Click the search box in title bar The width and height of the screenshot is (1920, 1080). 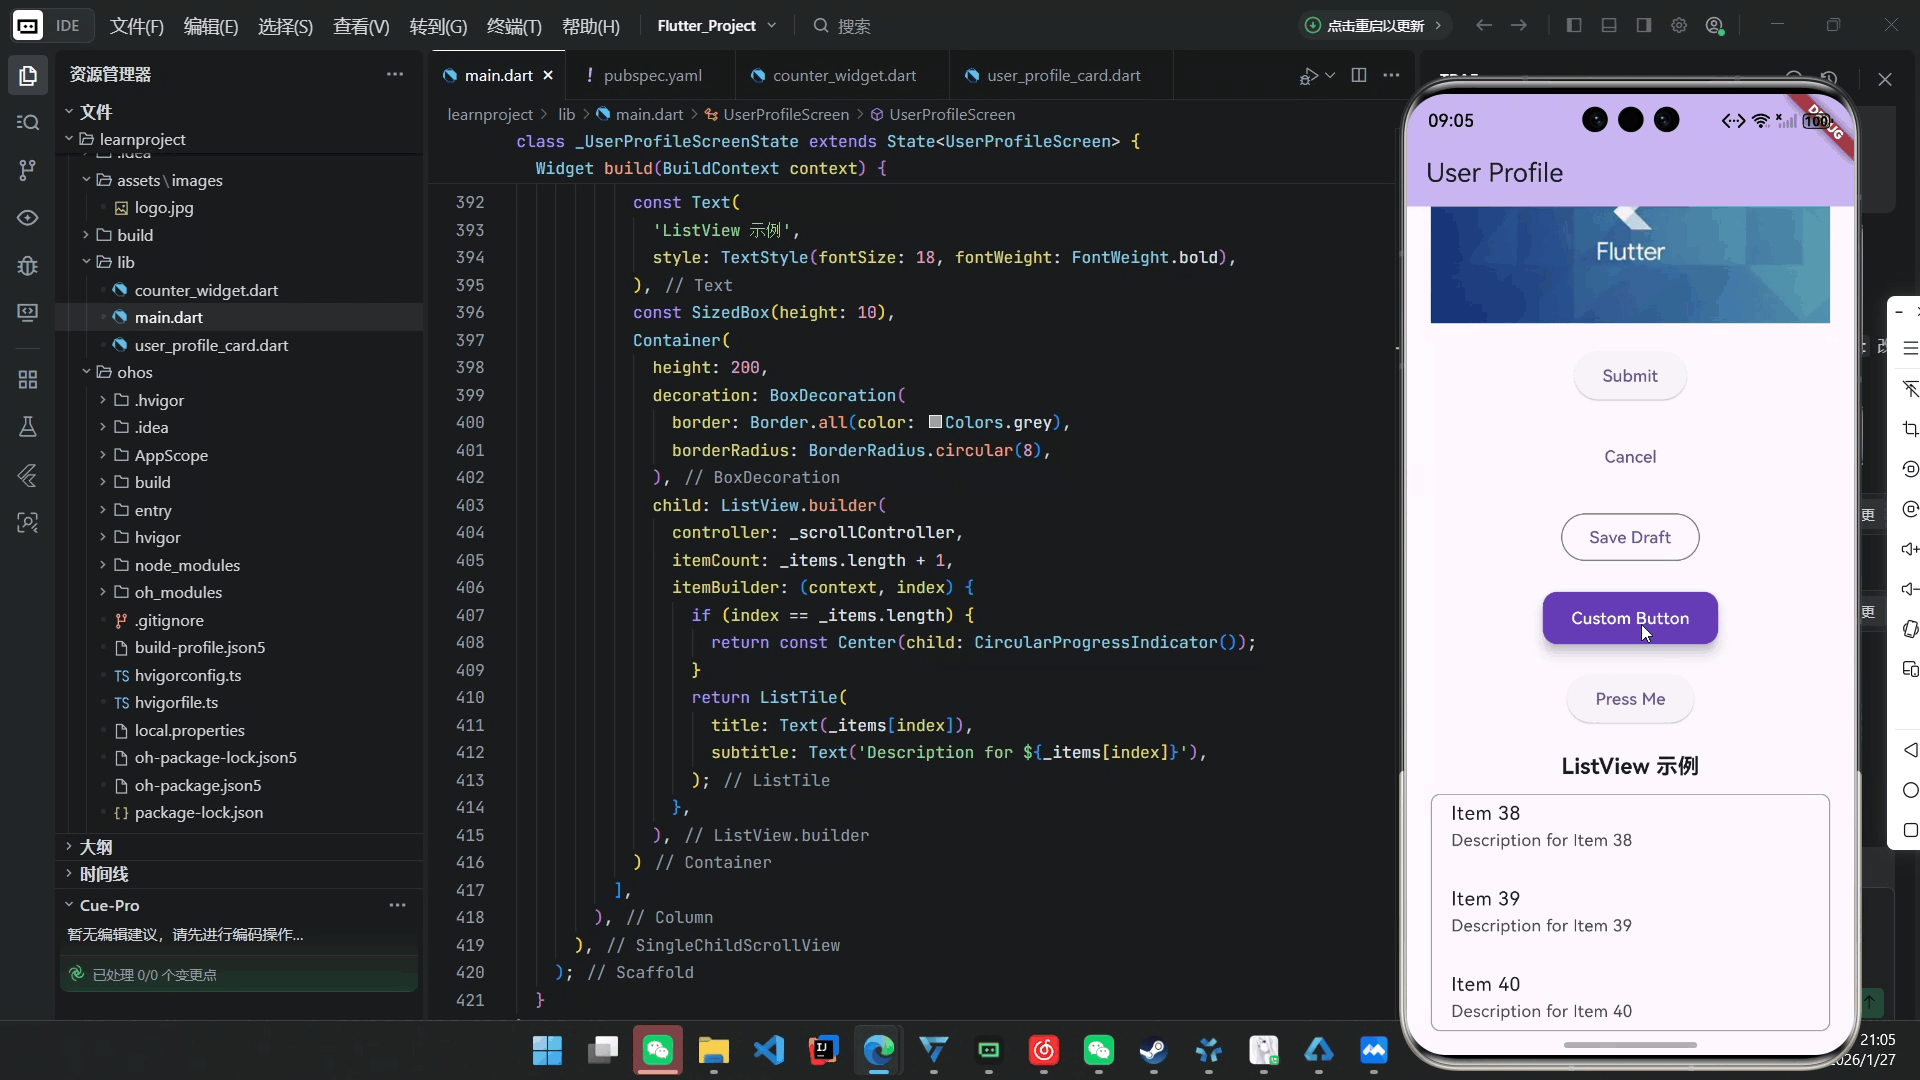tap(853, 26)
